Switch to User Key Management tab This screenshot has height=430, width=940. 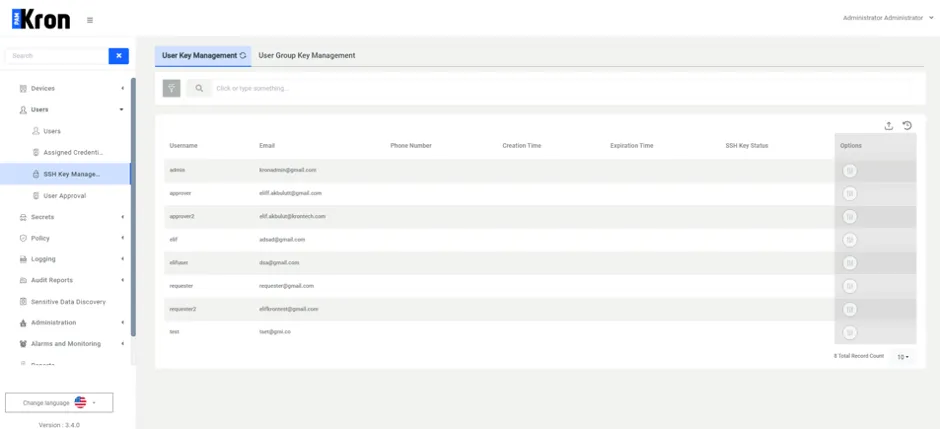click(203, 55)
